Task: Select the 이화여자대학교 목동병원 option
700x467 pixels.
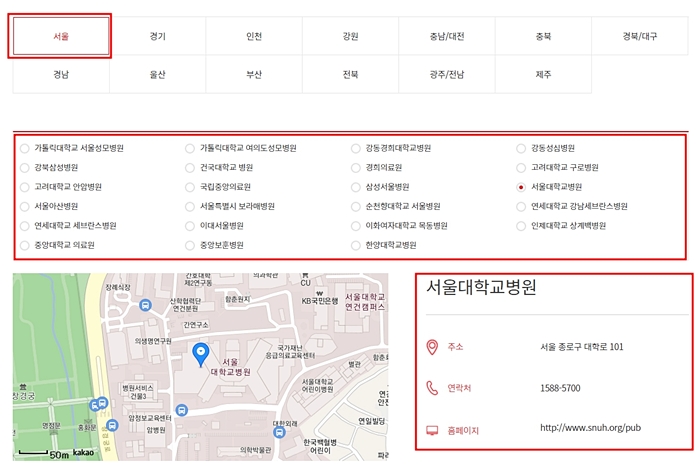Action: (355, 226)
